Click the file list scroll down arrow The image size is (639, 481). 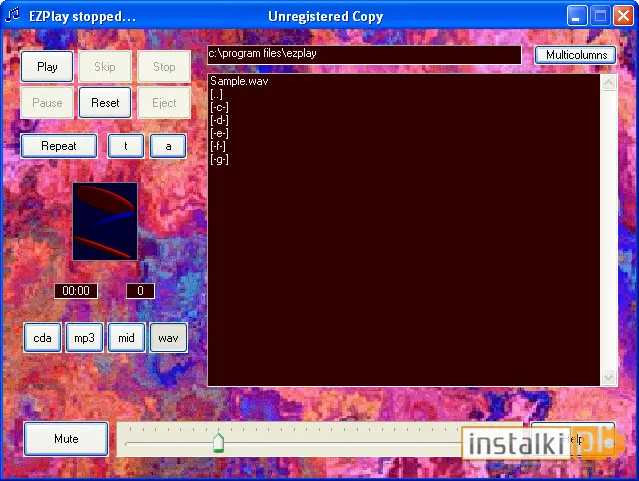(x=608, y=377)
